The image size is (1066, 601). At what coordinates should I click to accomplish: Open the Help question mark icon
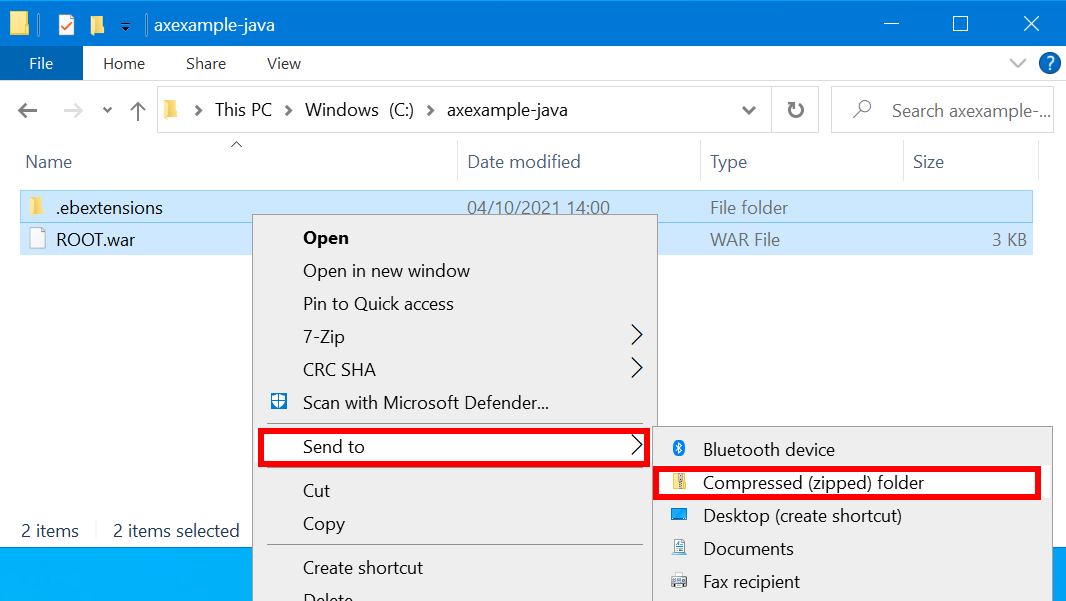1050,63
